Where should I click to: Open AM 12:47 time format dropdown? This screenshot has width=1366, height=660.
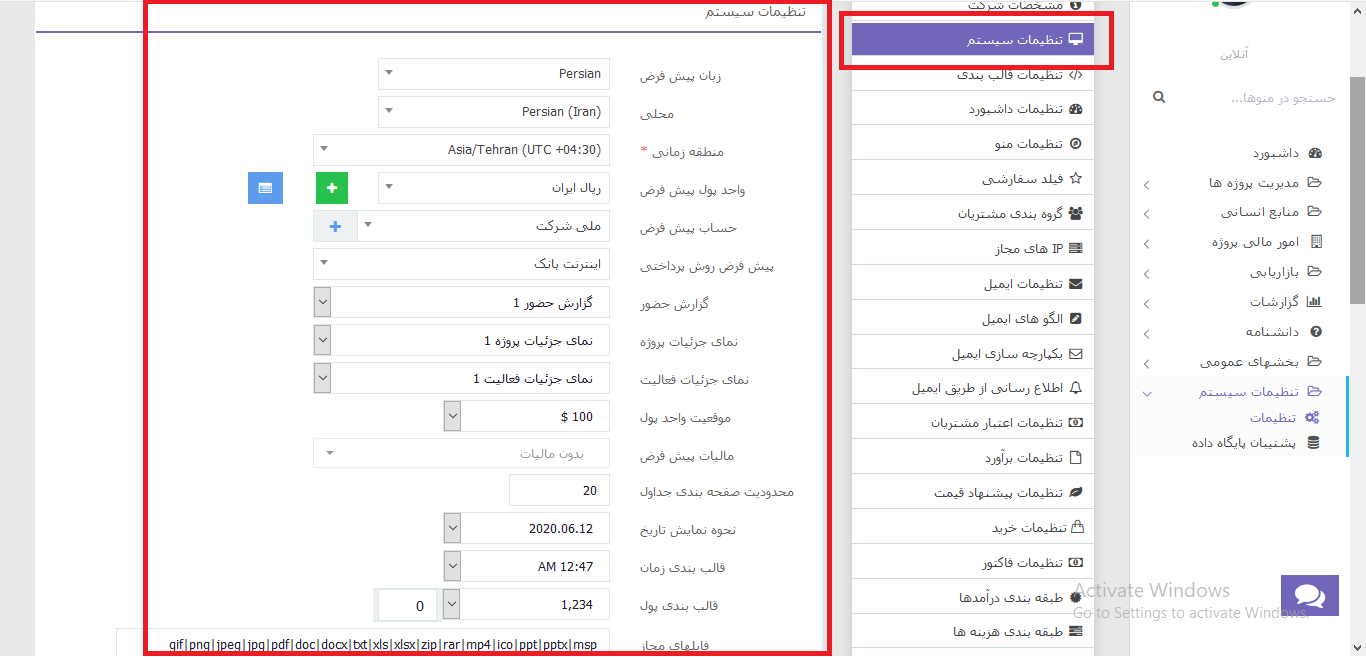click(x=526, y=566)
